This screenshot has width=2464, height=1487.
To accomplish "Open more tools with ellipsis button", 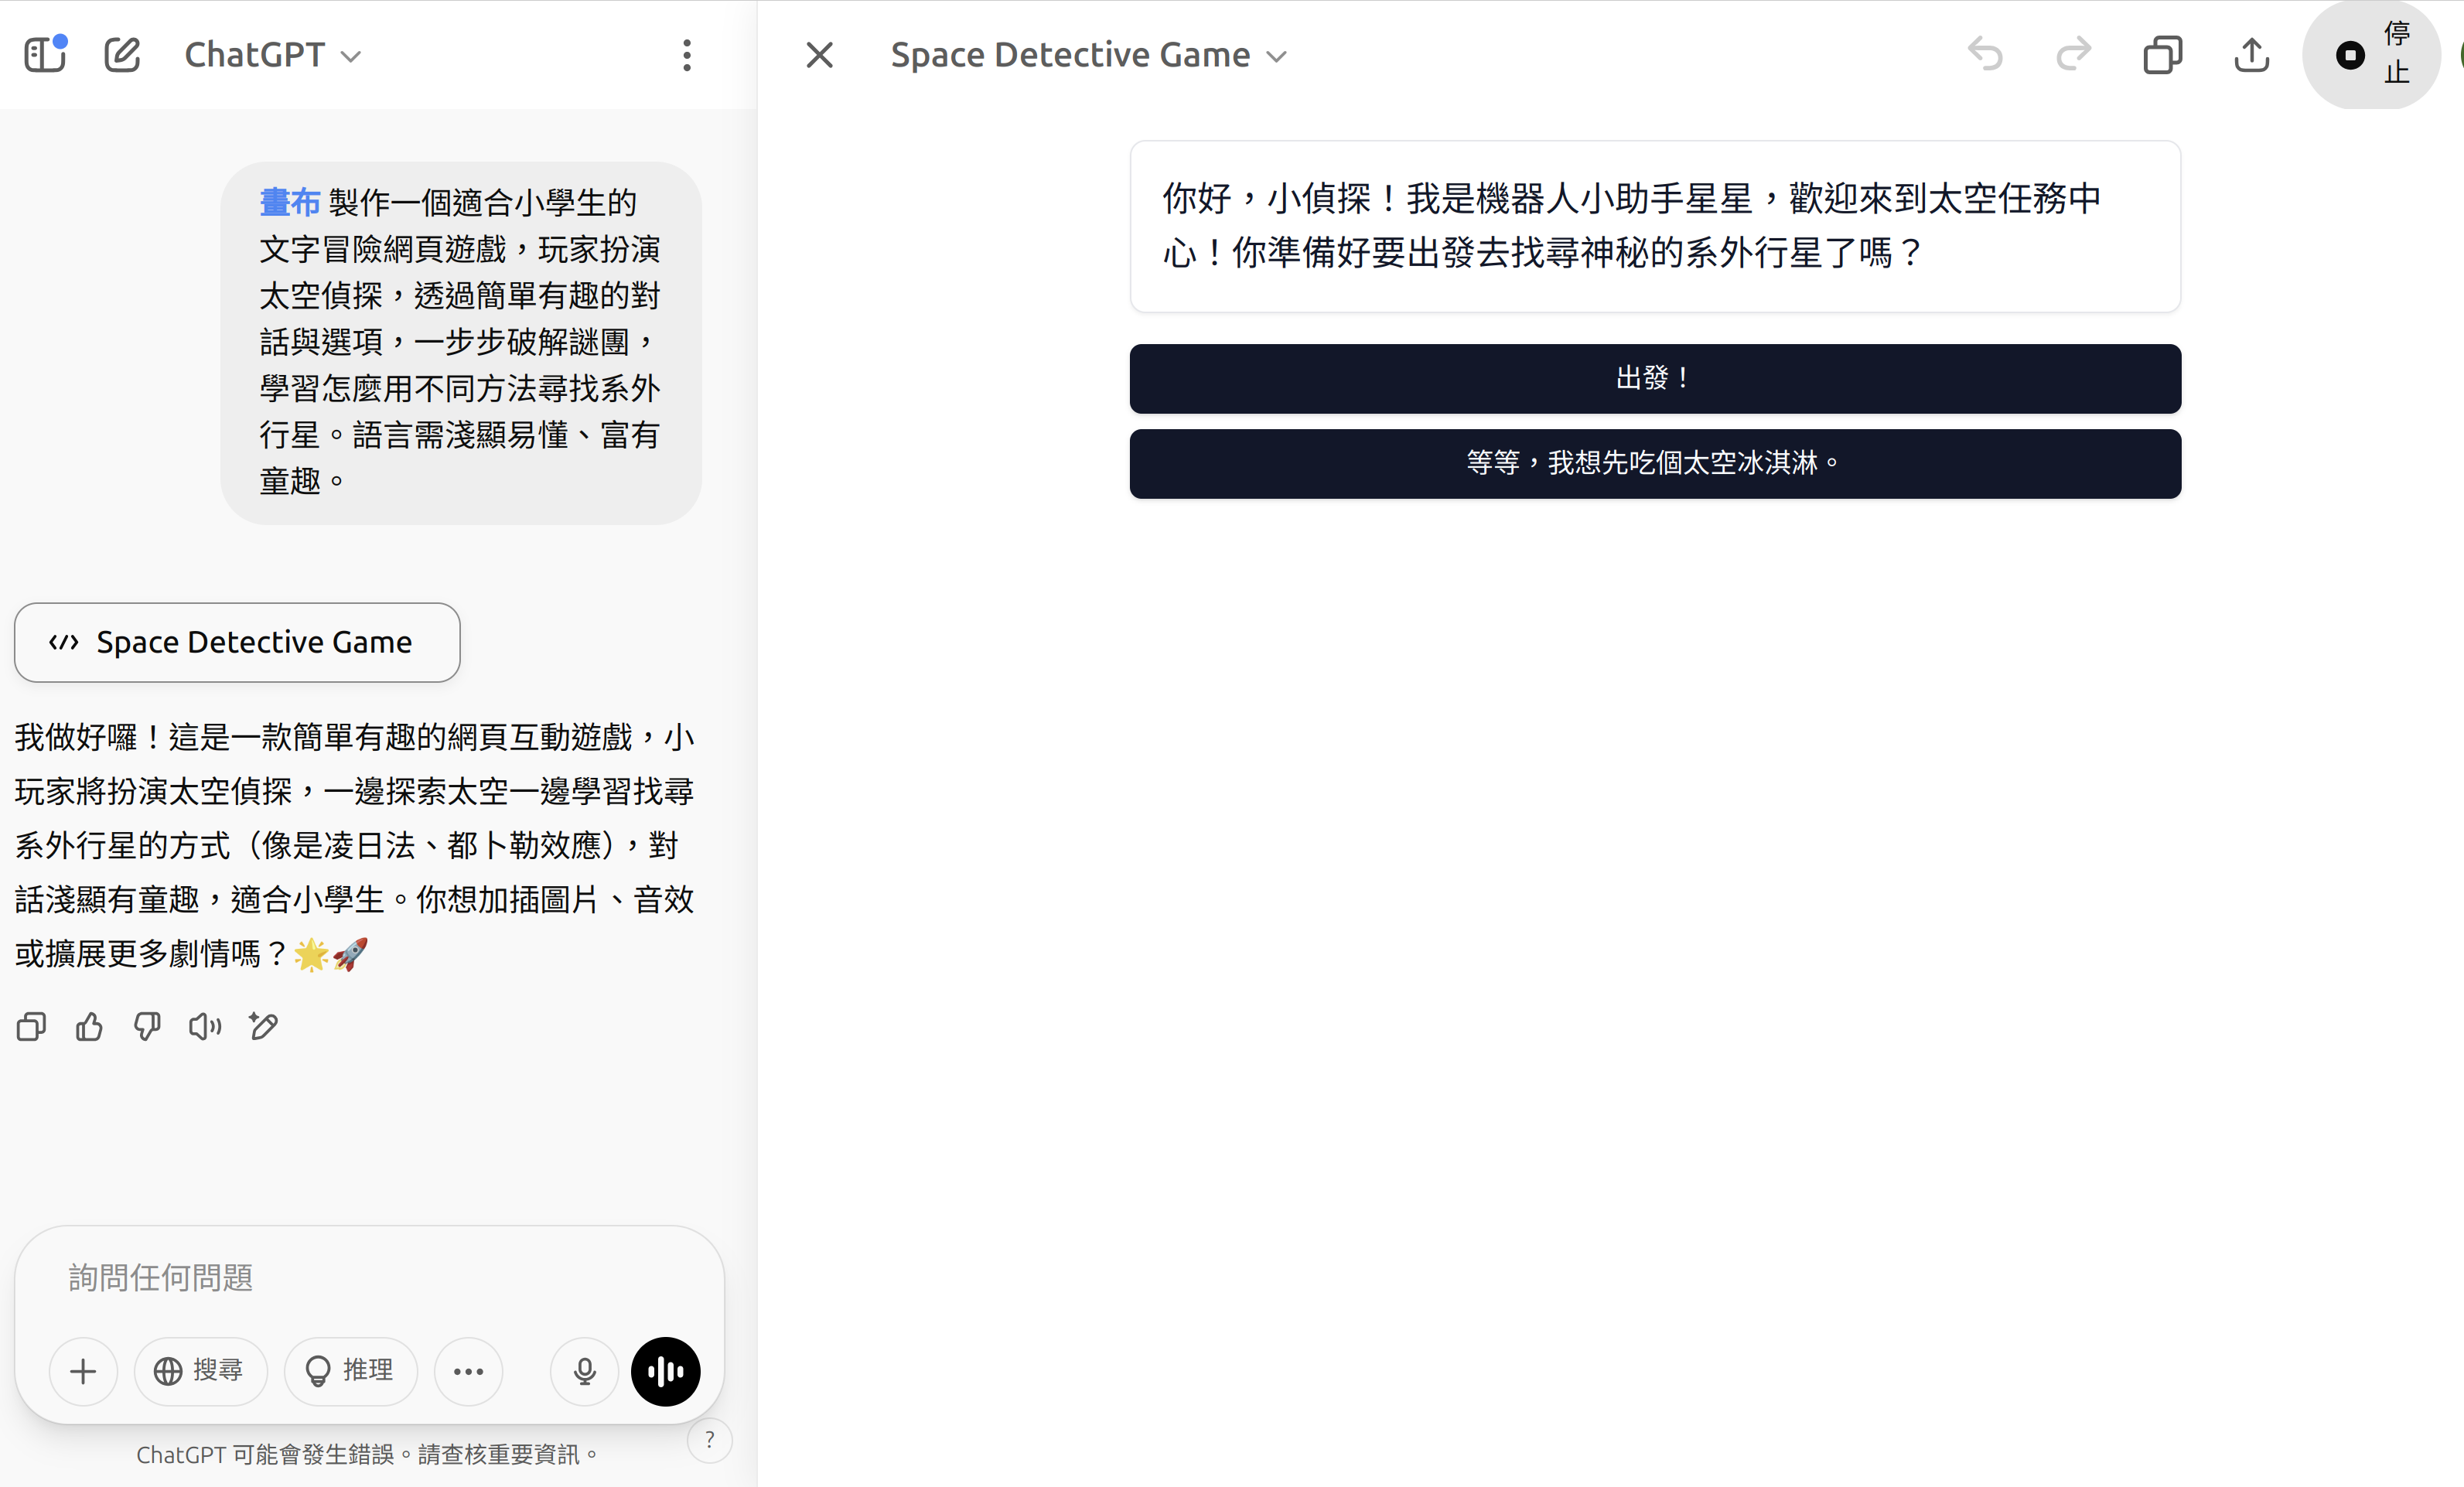I will point(468,1371).
